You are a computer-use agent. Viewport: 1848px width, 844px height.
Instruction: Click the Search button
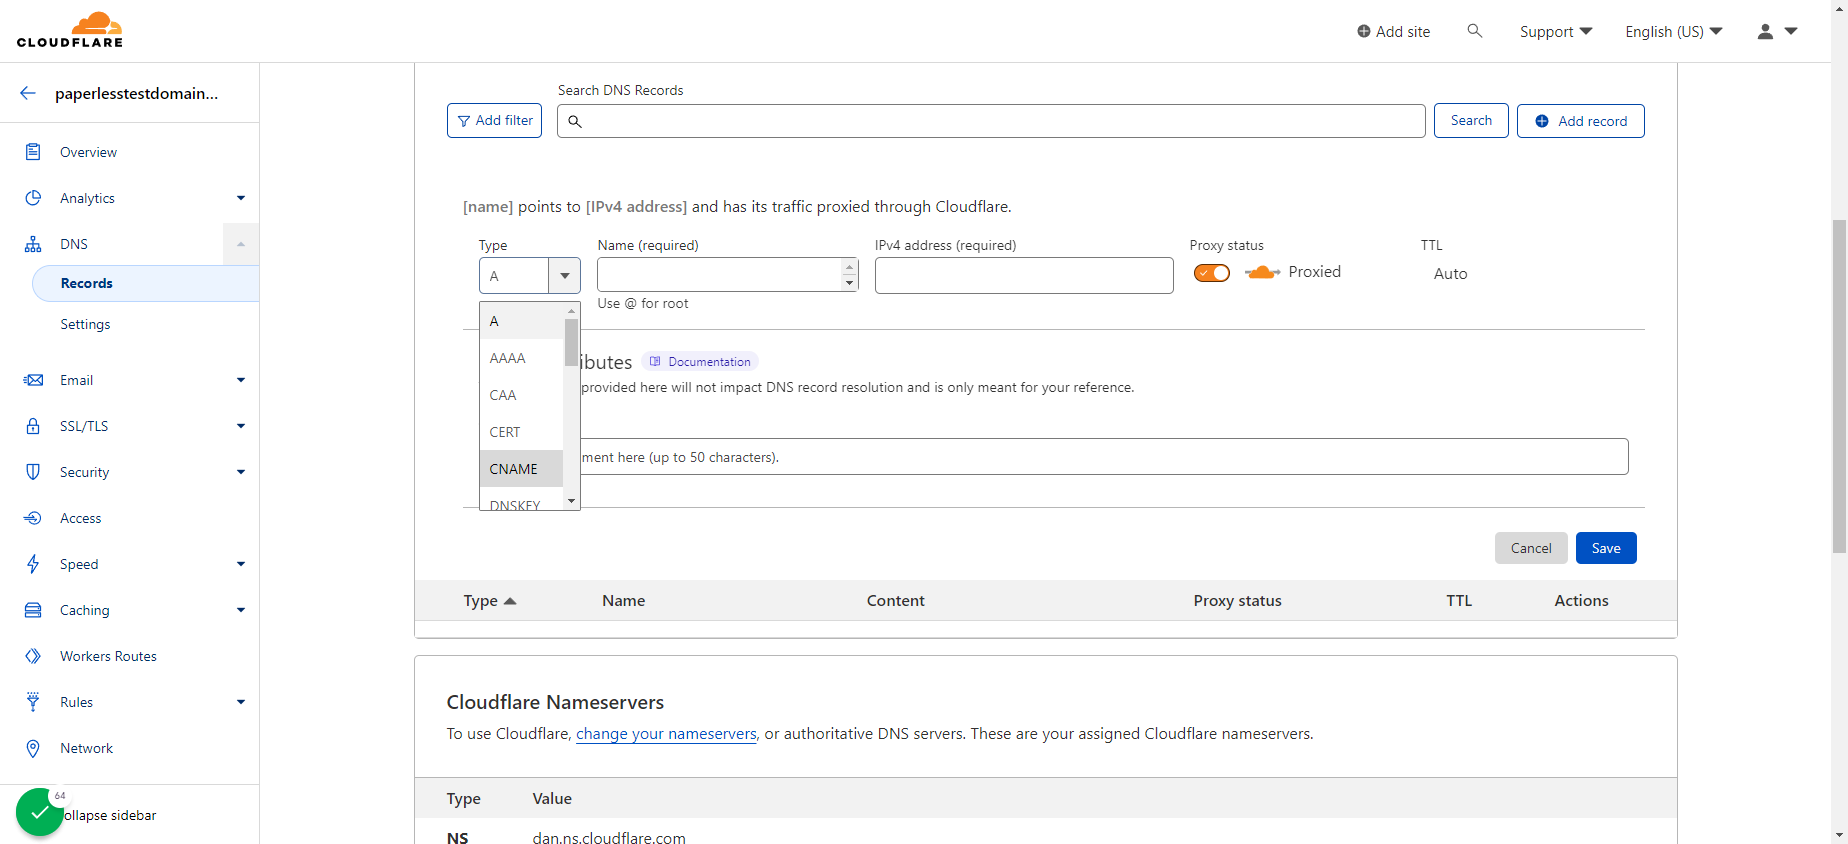[x=1471, y=121]
